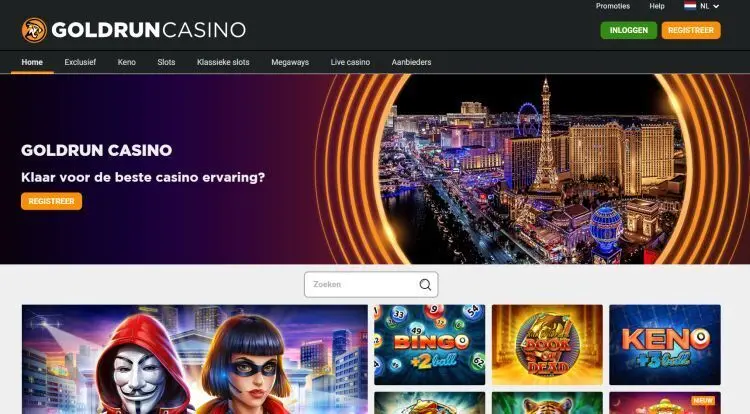
Task: Open the Promoties link
Action: point(613,6)
